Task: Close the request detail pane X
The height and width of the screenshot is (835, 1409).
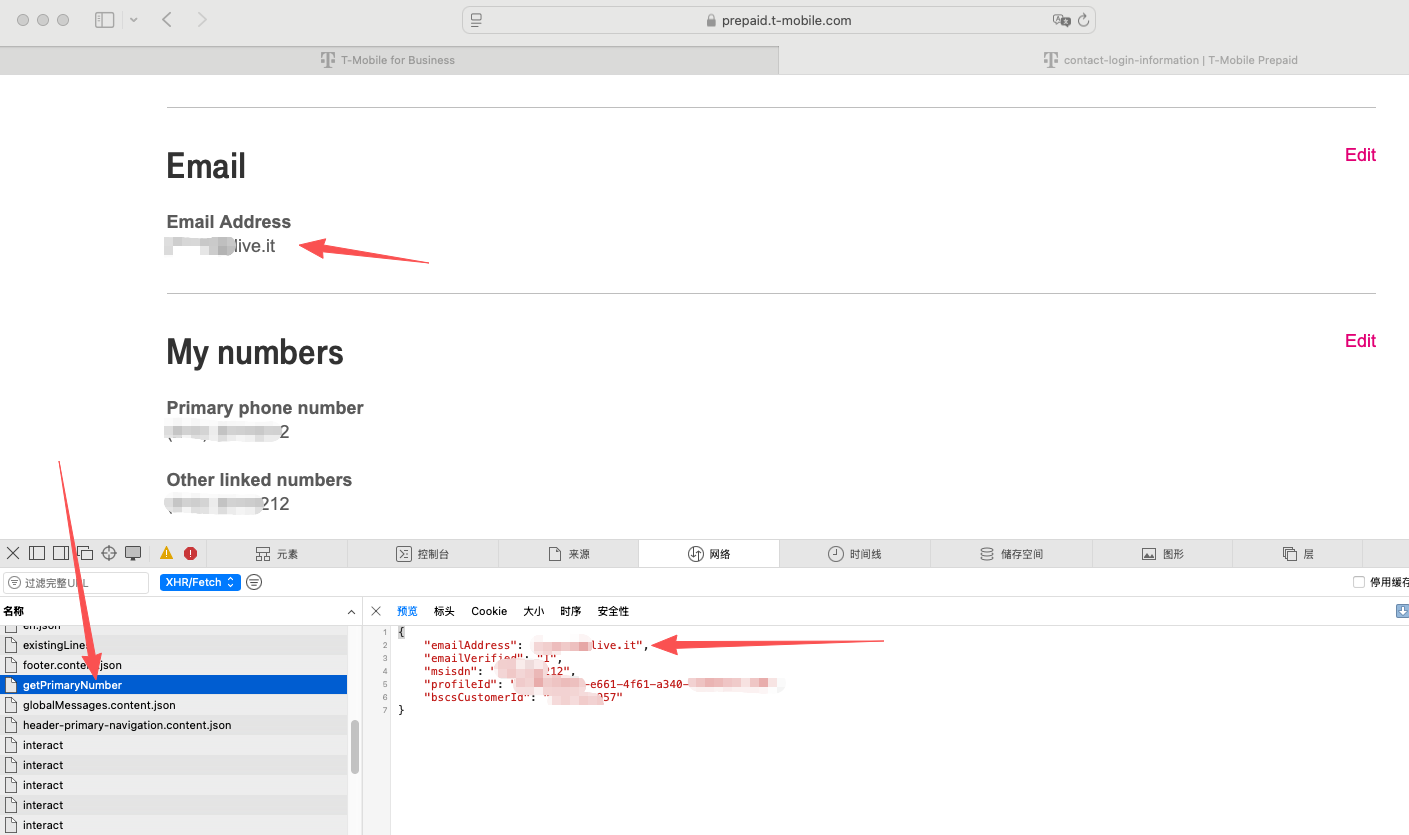Action: (x=376, y=611)
